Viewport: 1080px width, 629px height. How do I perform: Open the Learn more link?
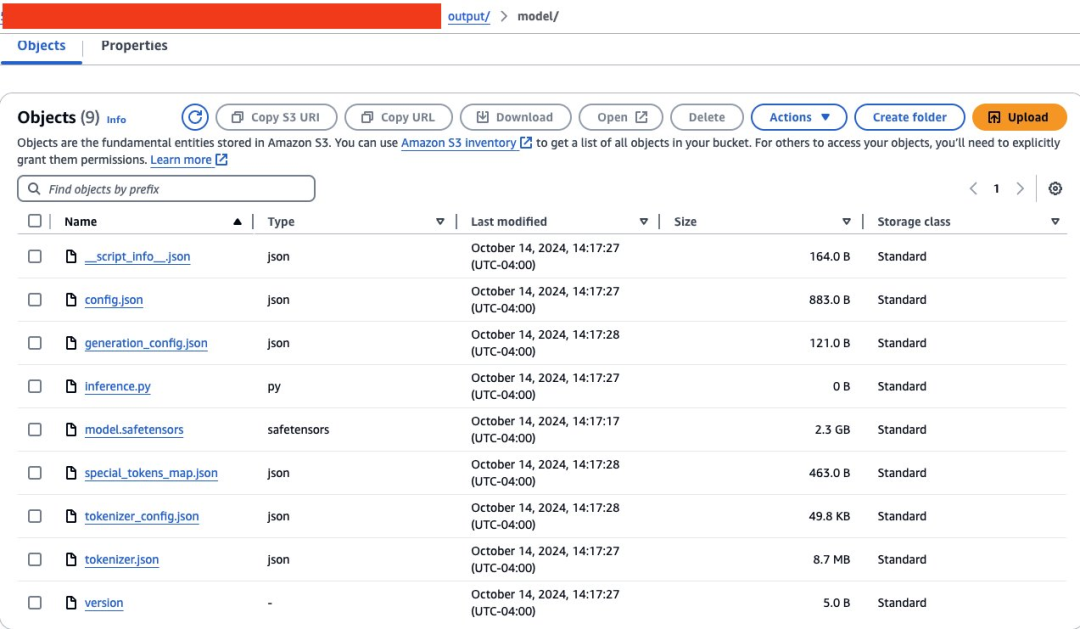coord(181,160)
